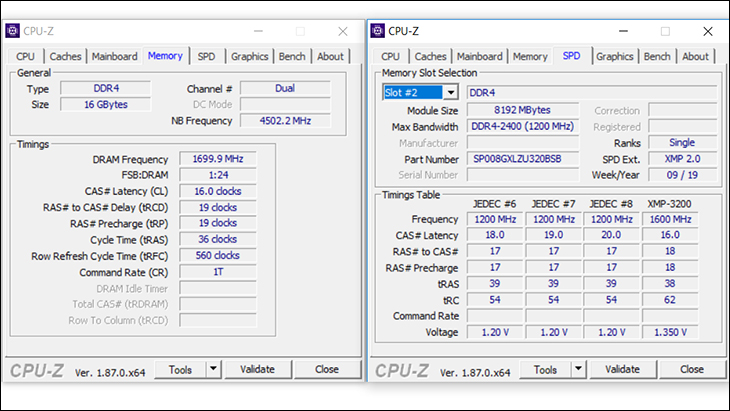Click Module Size 8192 MBytes value

[x=523, y=110]
